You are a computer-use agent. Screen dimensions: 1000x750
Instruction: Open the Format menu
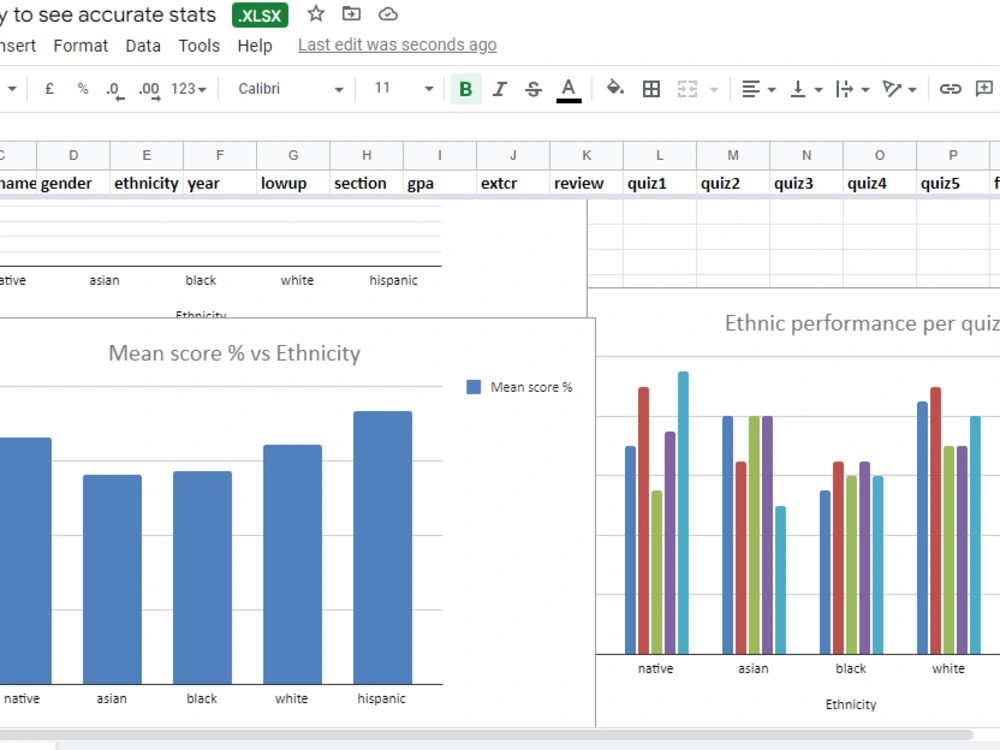80,46
